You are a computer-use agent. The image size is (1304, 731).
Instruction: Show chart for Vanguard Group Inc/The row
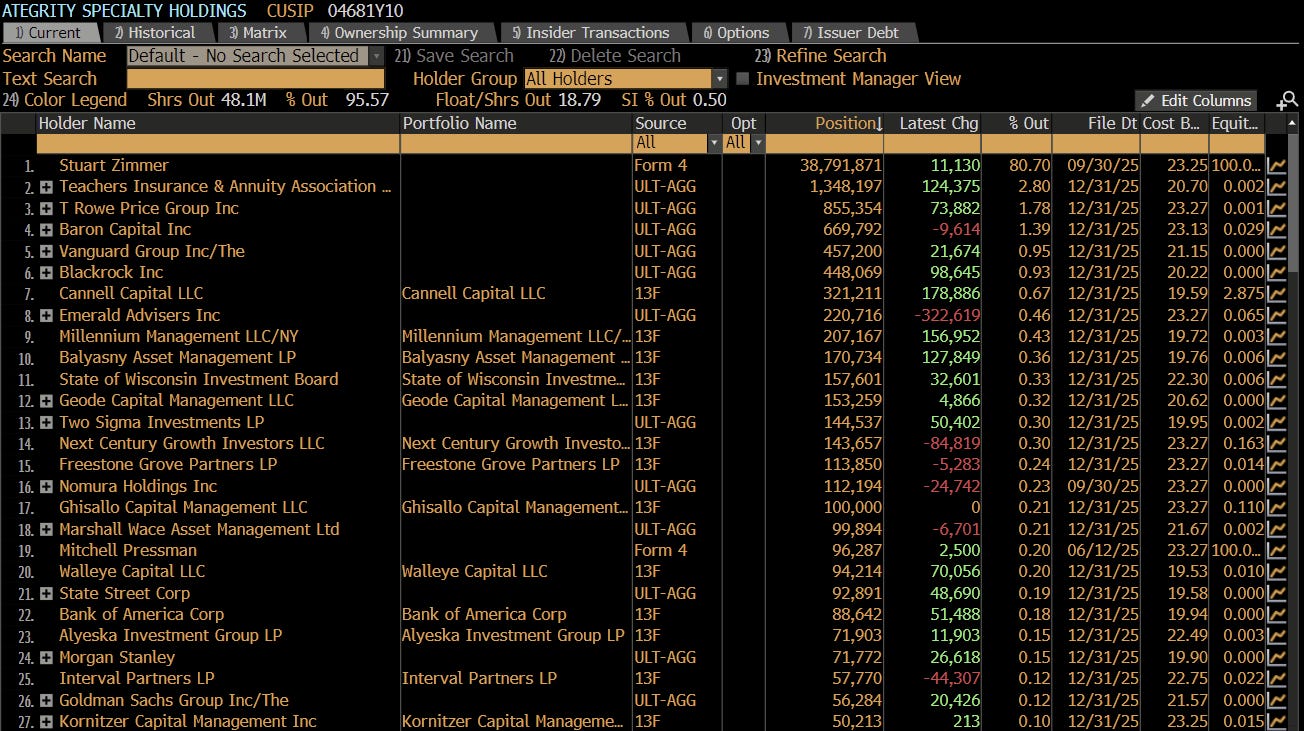click(x=1277, y=252)
